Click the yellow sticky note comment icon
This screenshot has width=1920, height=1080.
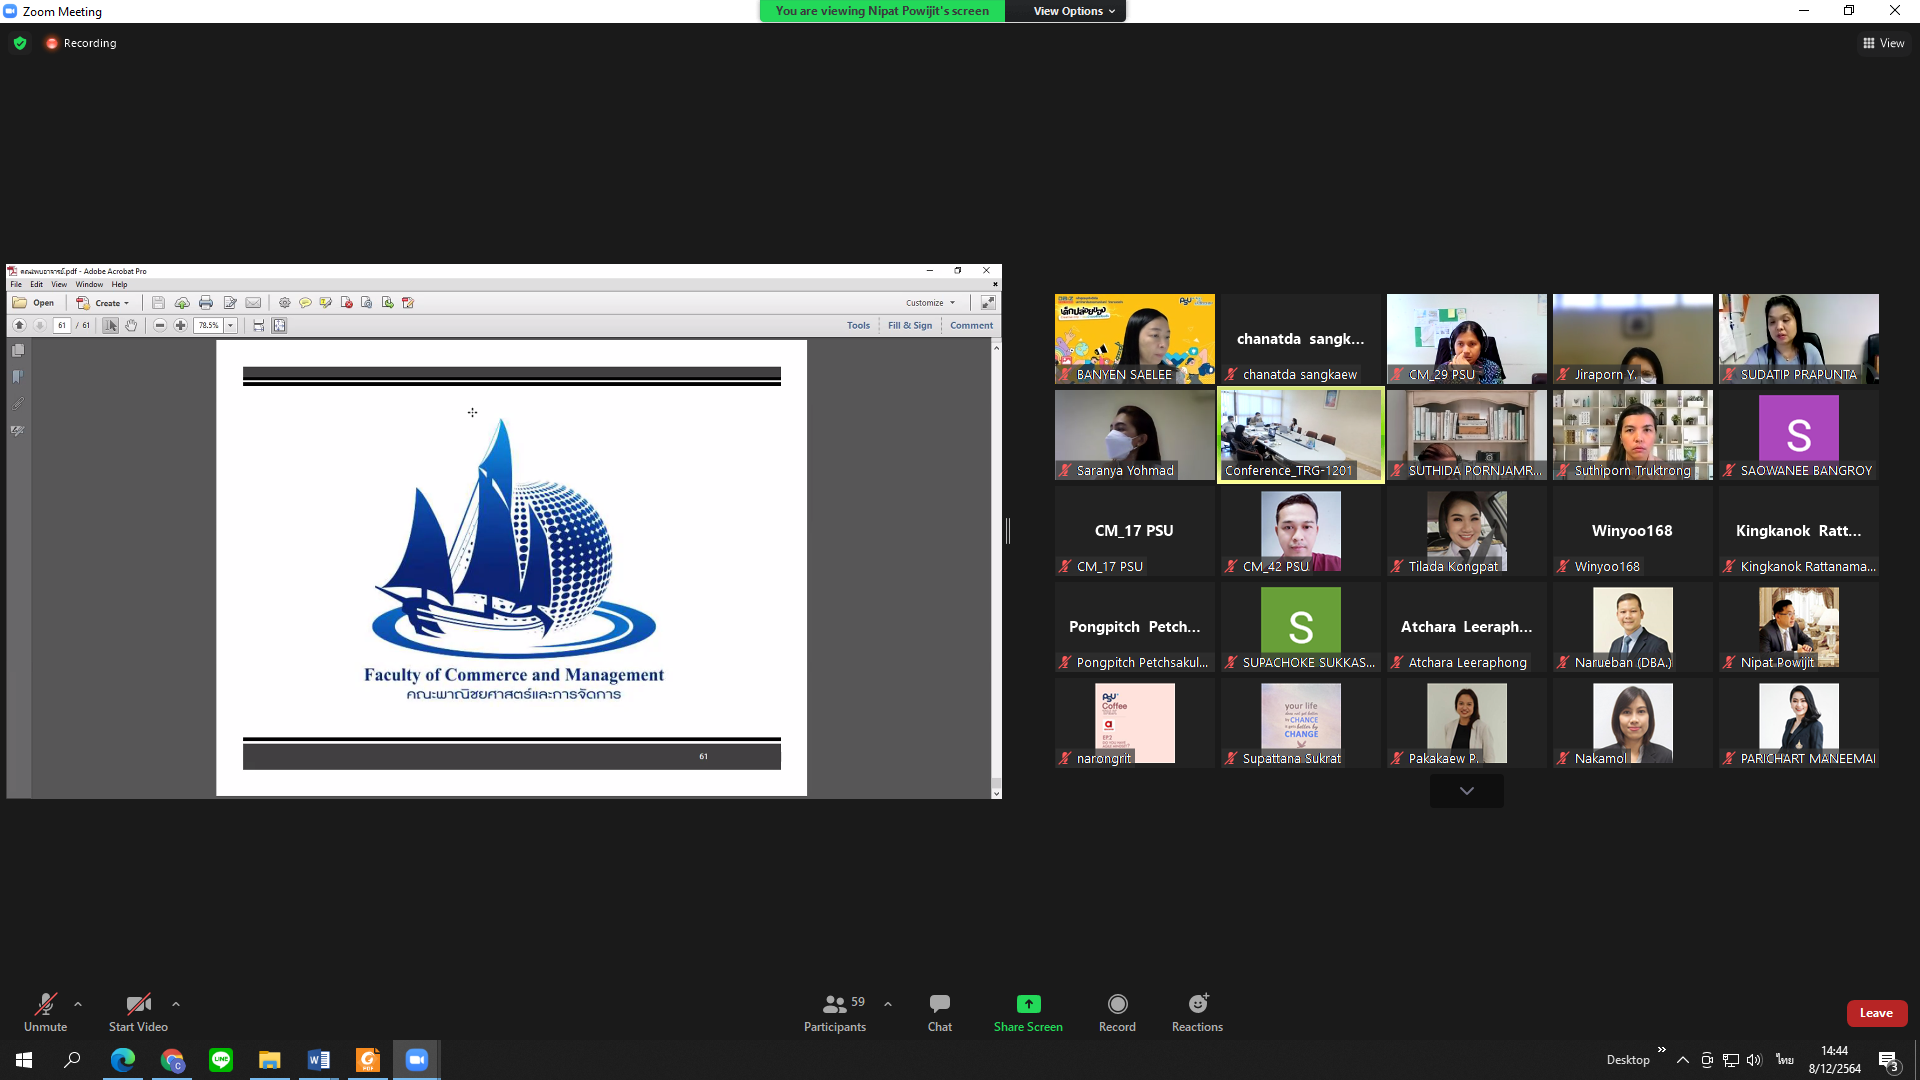(305, 303)
